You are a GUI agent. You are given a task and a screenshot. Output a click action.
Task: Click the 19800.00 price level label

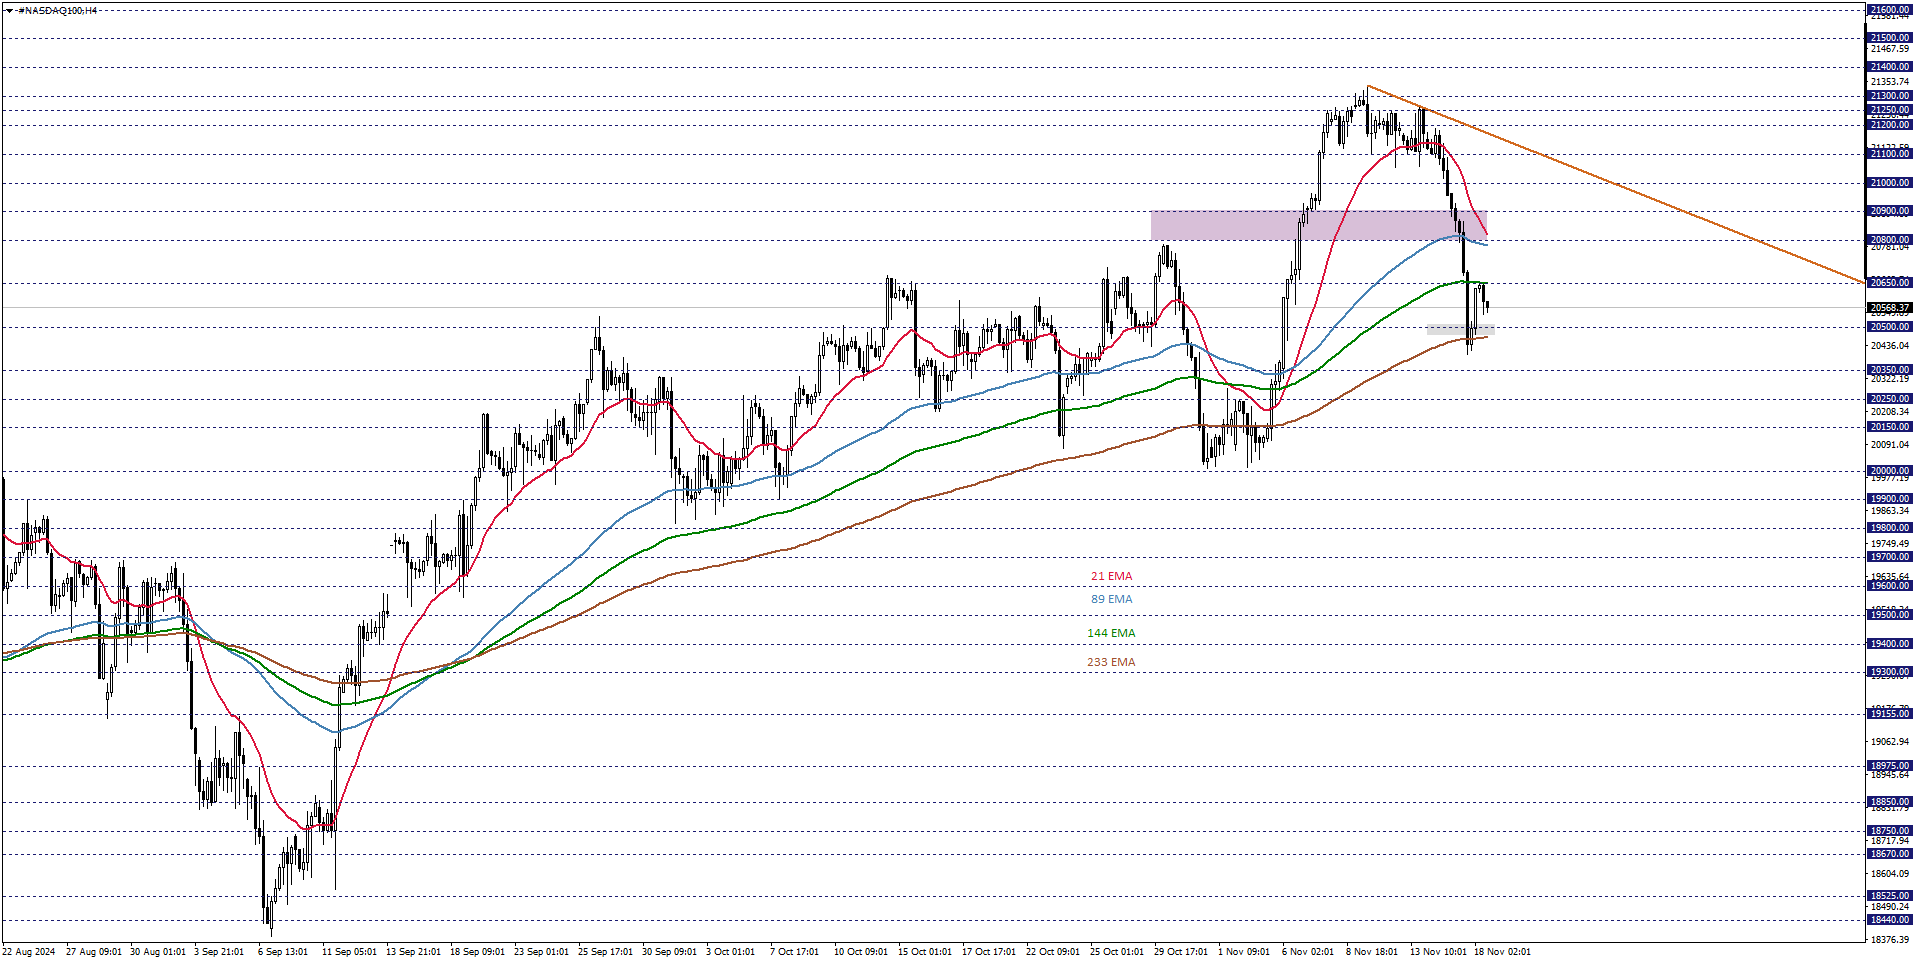(x=1890, y=528)
